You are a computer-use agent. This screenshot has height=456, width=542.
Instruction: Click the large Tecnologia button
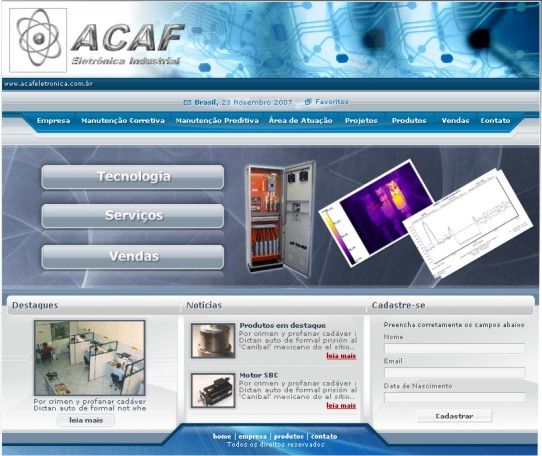point(133,177)
